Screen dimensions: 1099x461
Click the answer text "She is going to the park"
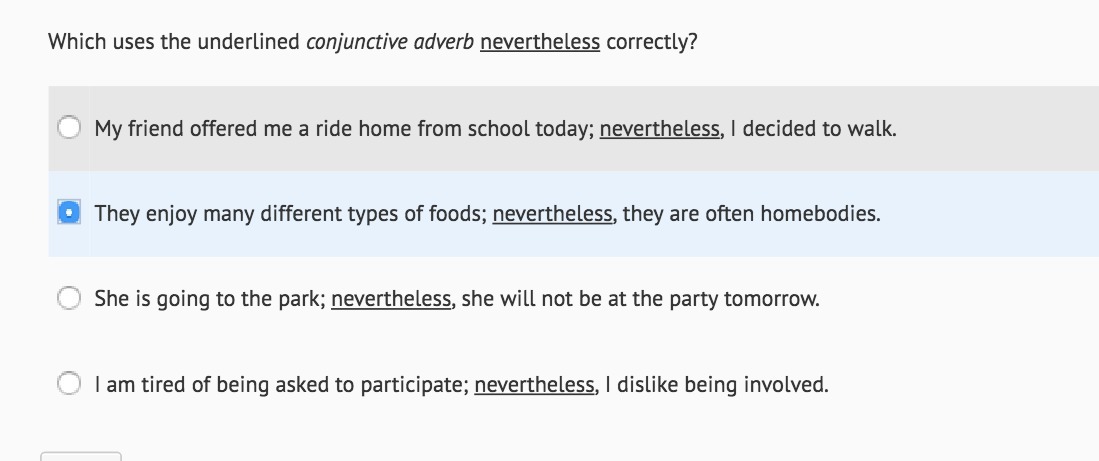[210, 299]
